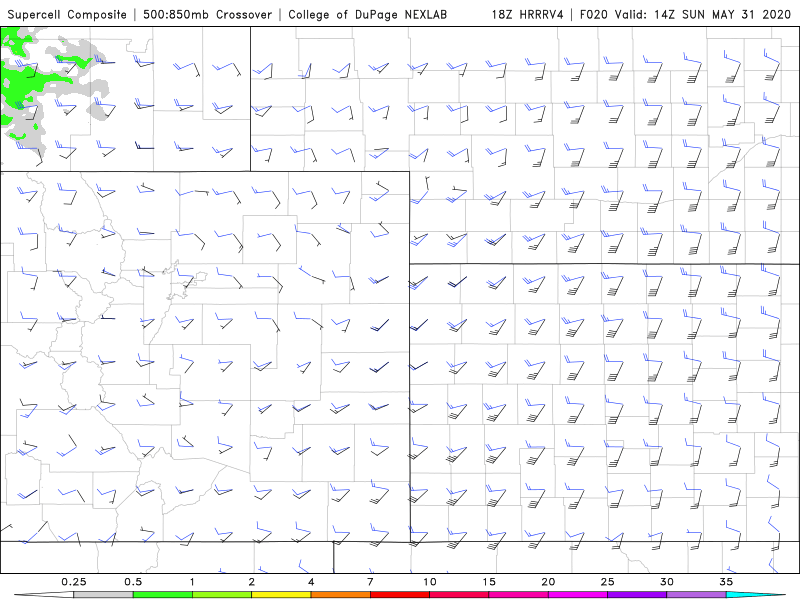Screen dimensions: 800x600
Task: Select the "20" legend value
Action: tap(548, 582)
